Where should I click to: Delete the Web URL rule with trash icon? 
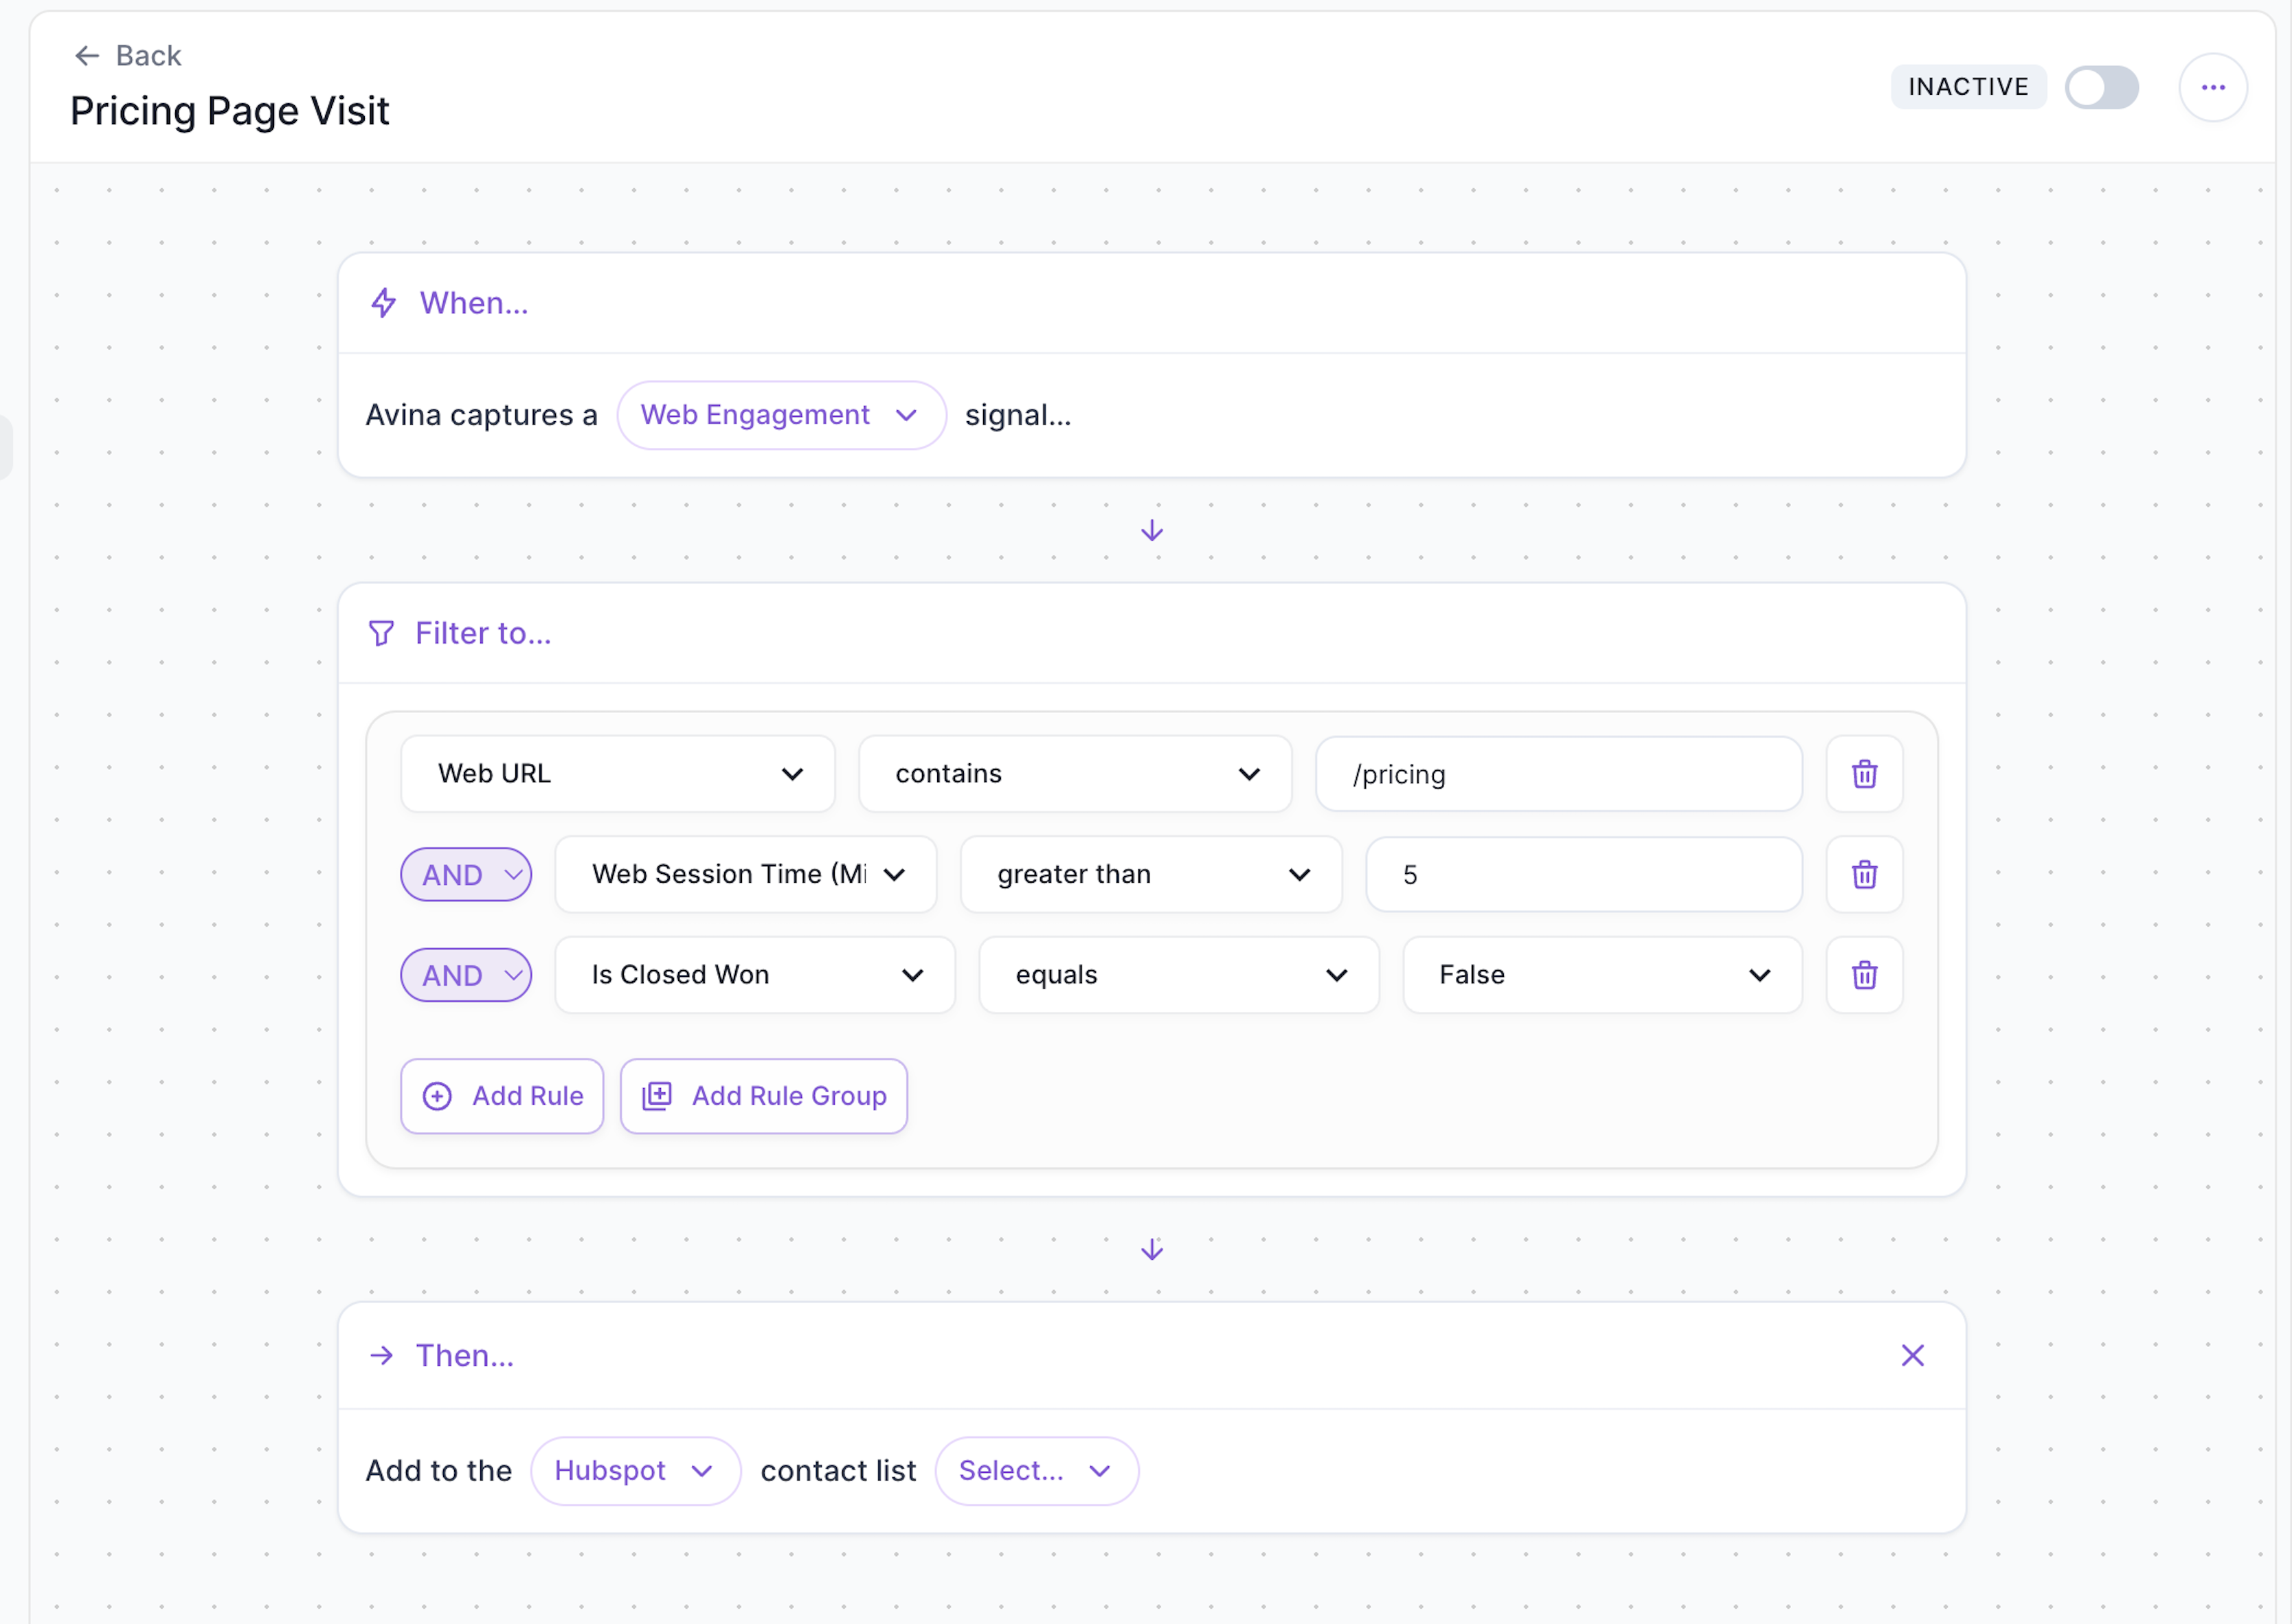1864,774
